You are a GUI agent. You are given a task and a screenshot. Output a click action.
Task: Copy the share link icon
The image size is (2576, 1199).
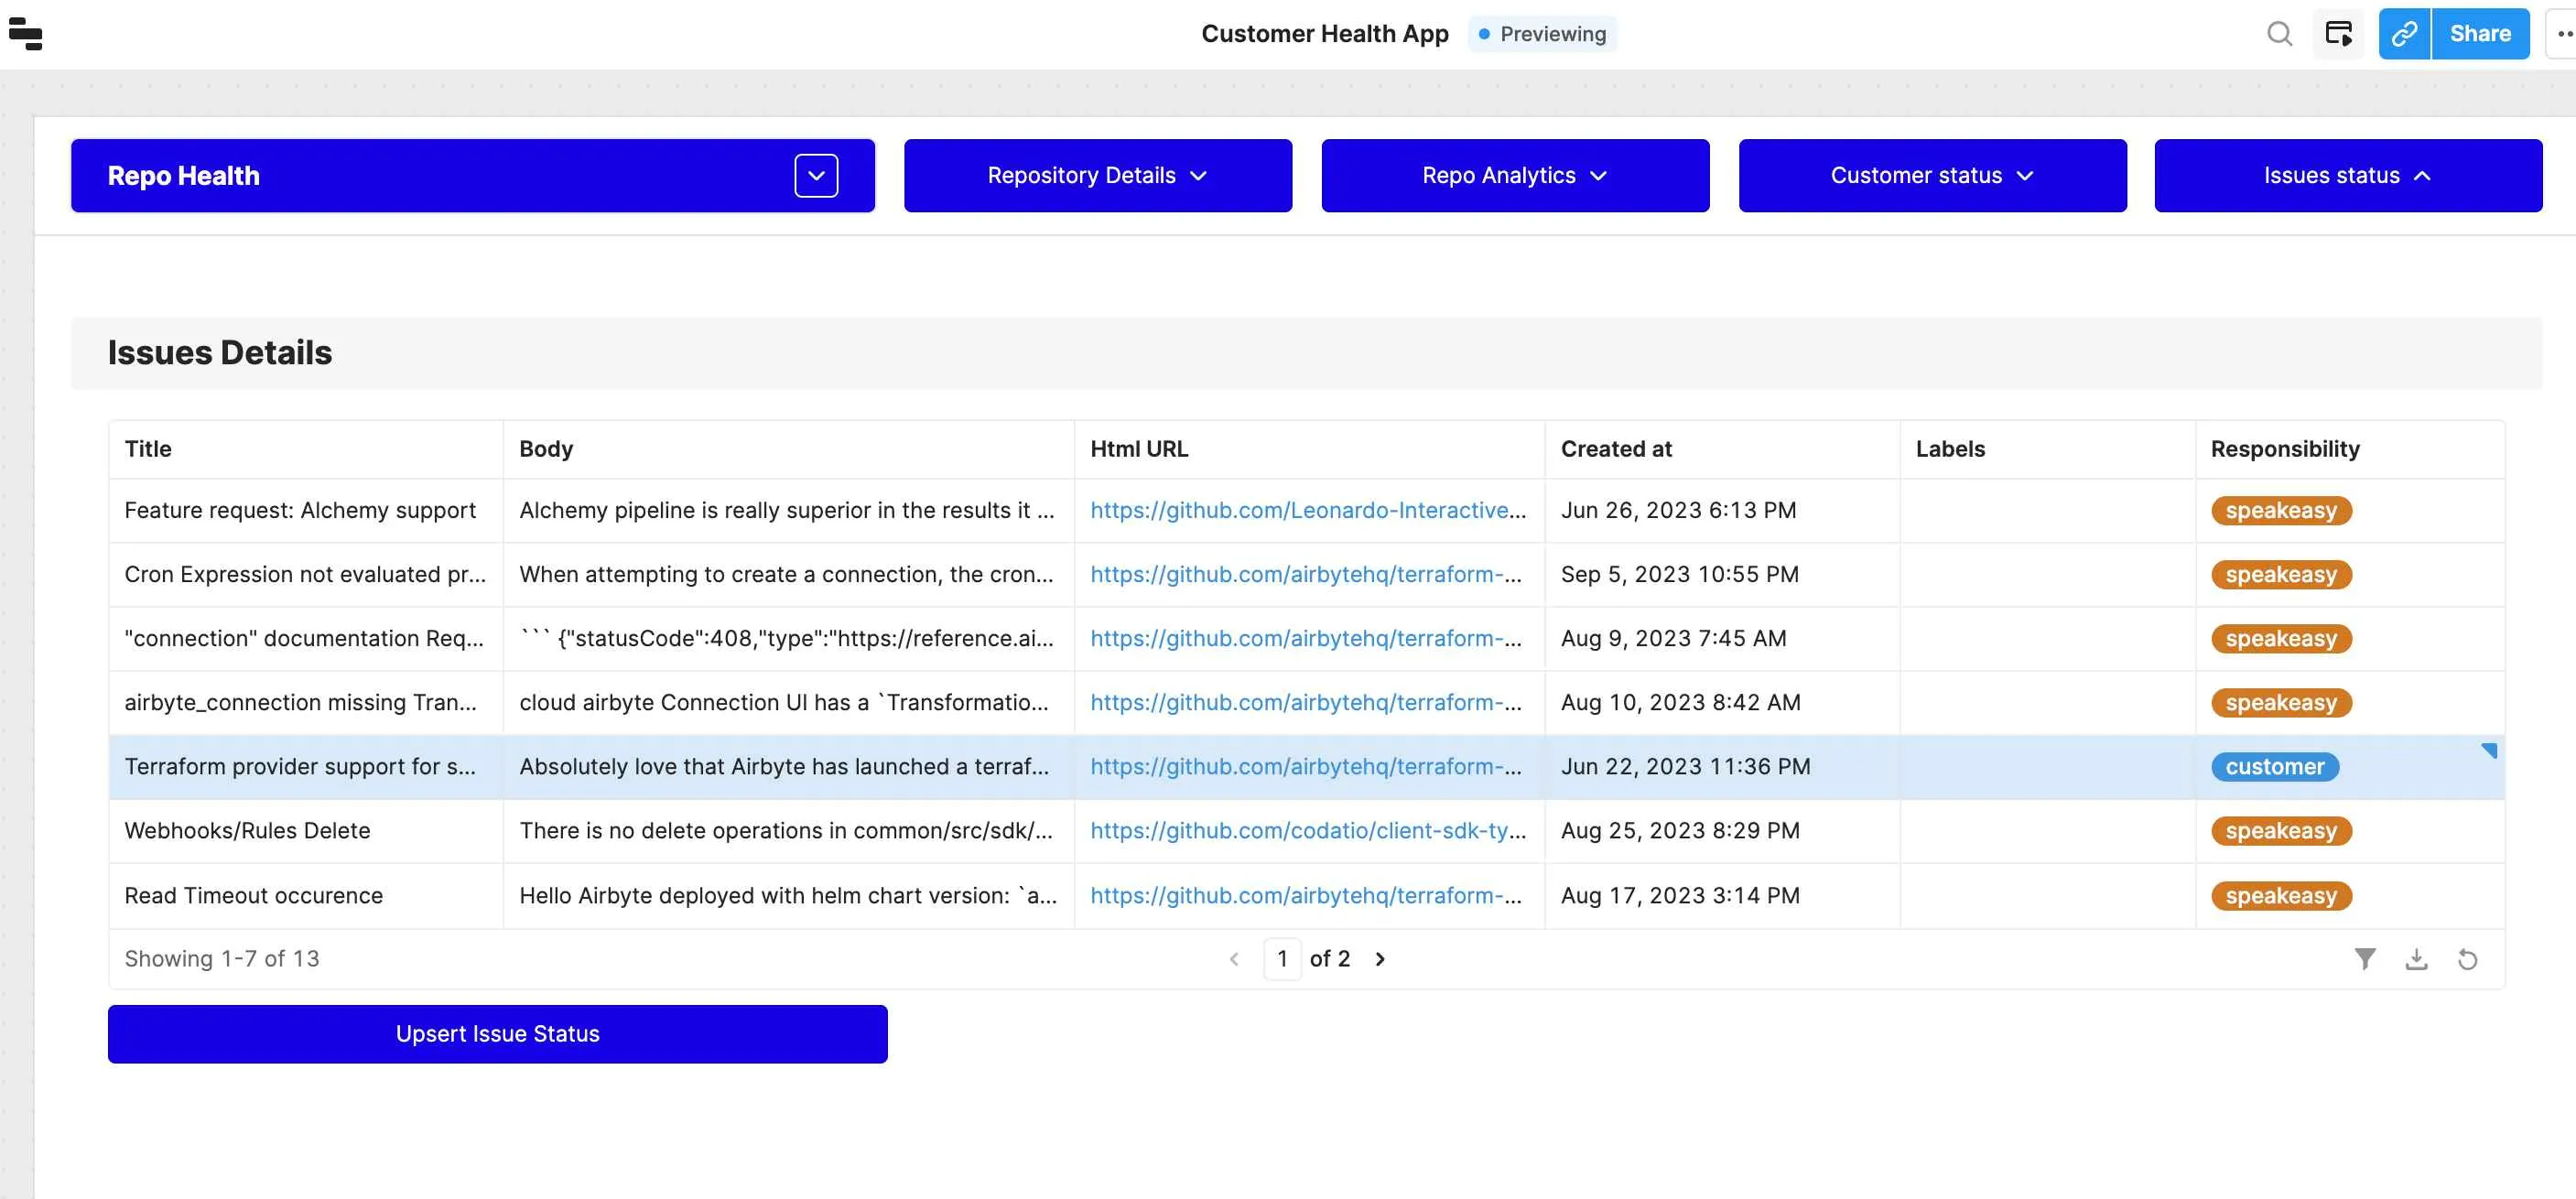coord(2404,34)
